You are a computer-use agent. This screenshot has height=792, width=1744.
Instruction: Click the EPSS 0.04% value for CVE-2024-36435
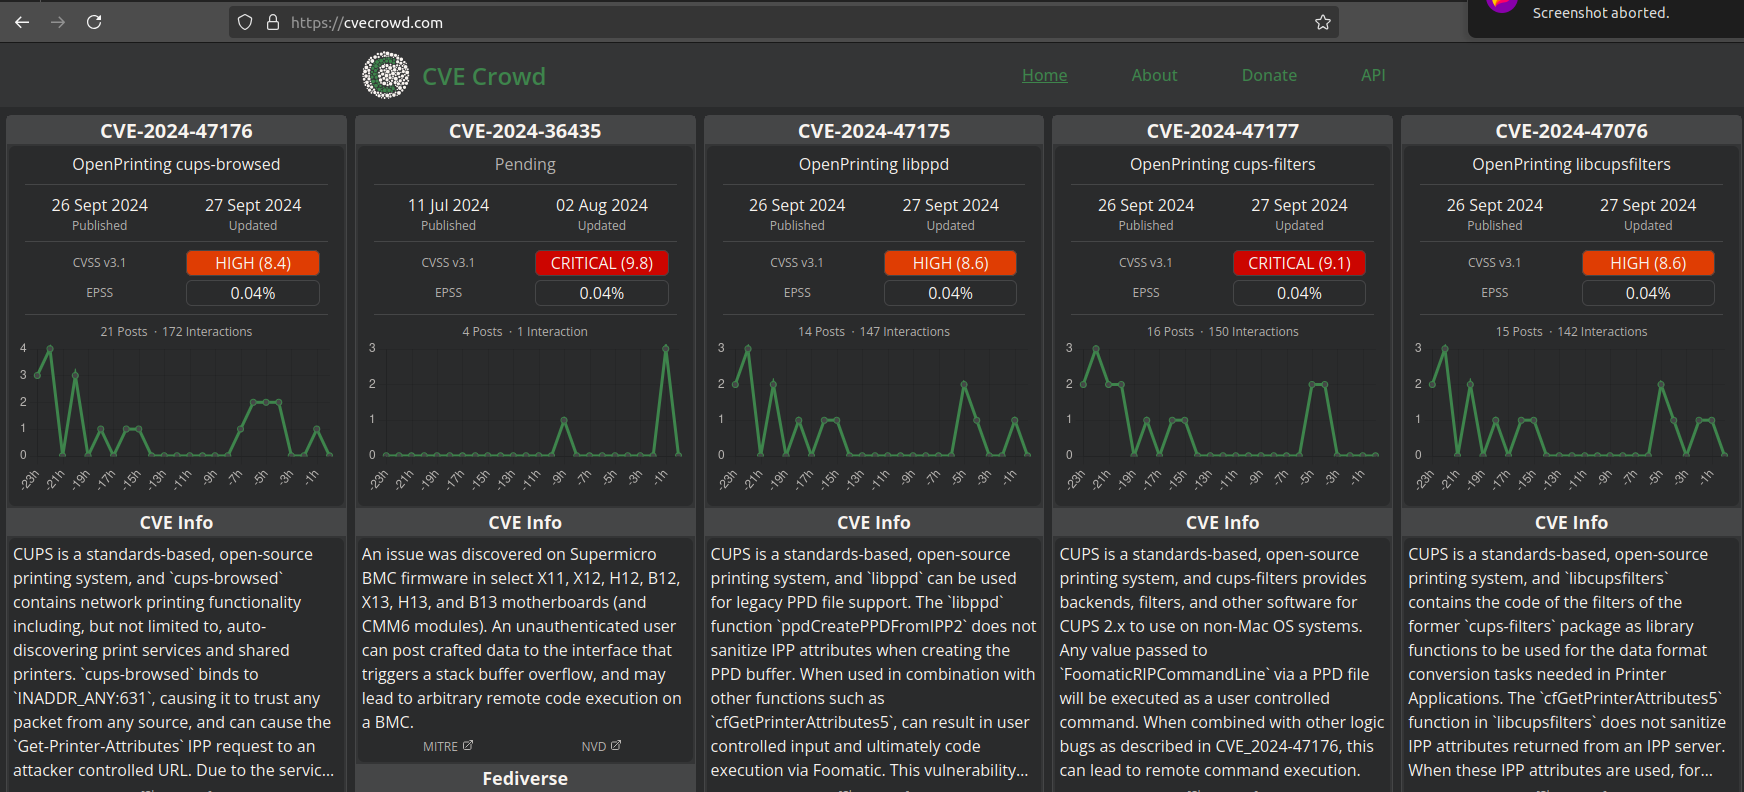click(602, 293)
